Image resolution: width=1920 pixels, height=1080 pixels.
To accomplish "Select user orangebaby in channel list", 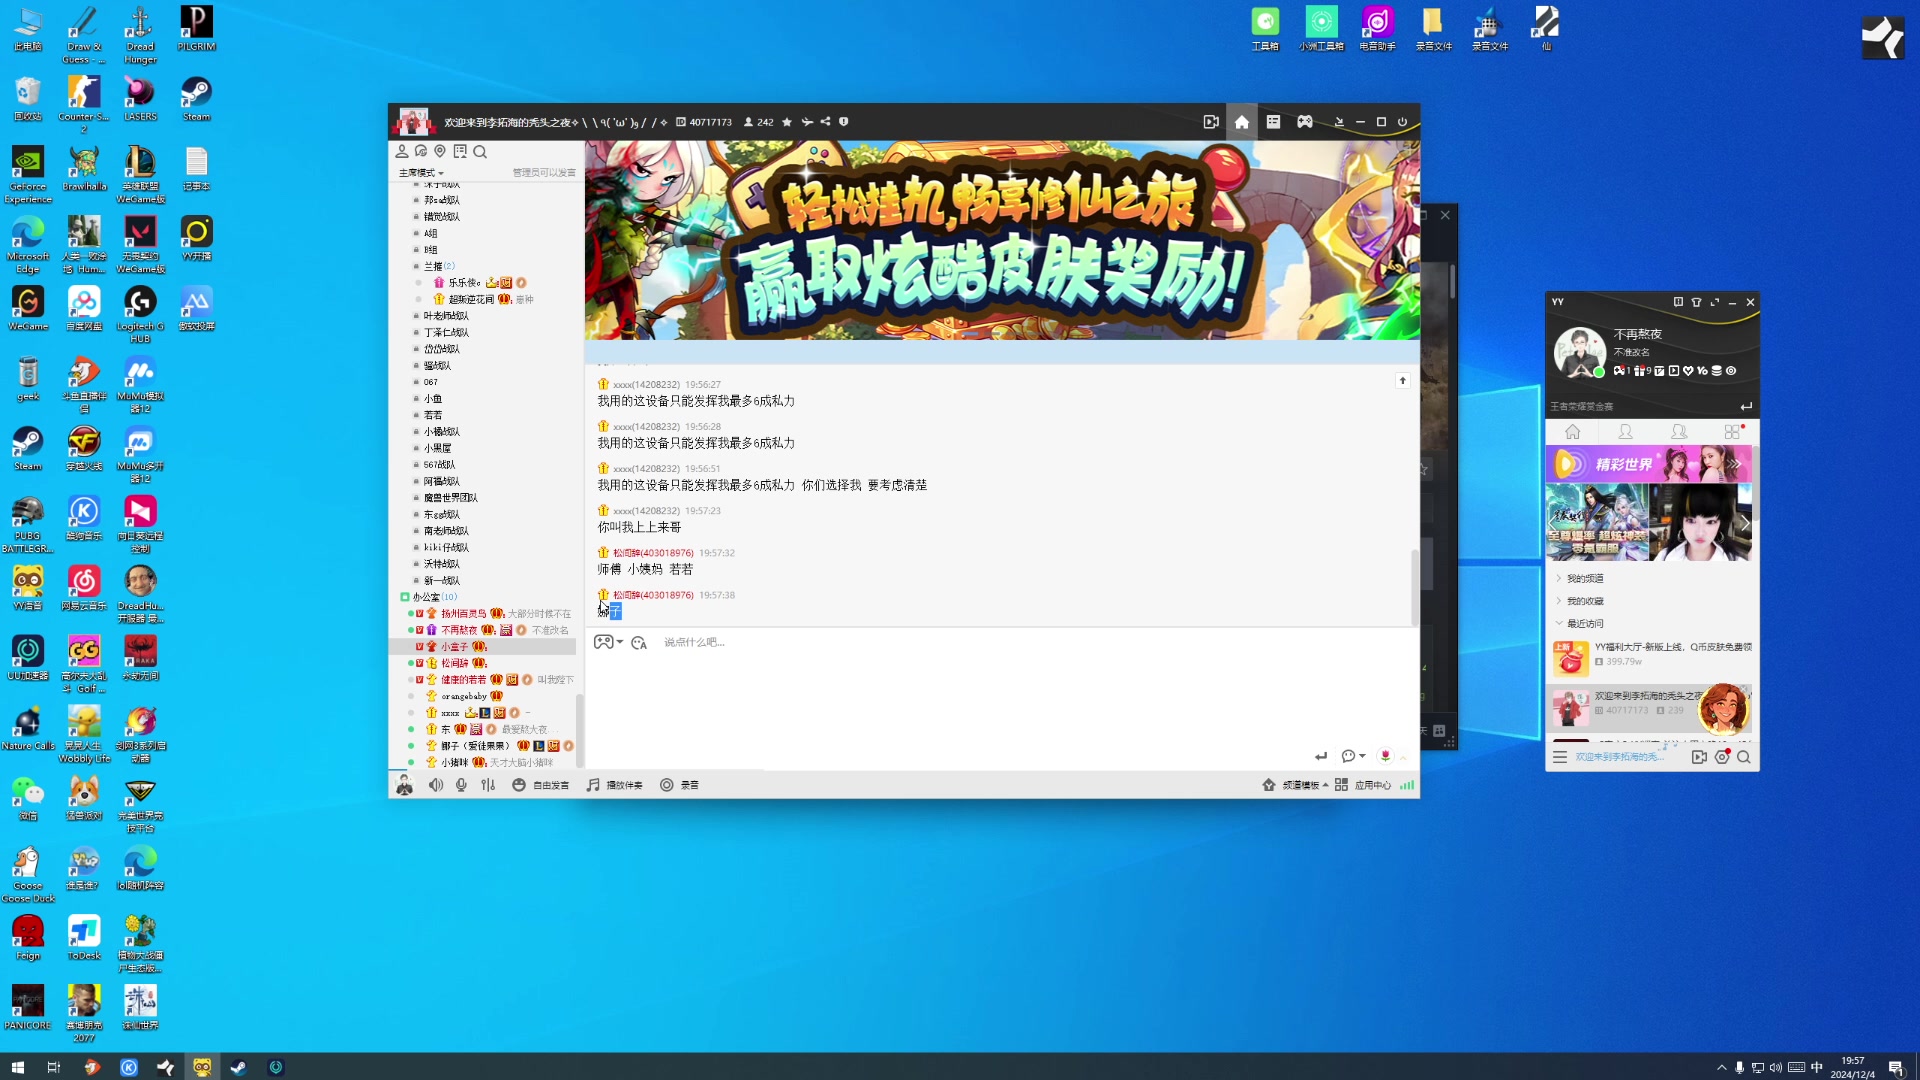I will coord(464,696).
